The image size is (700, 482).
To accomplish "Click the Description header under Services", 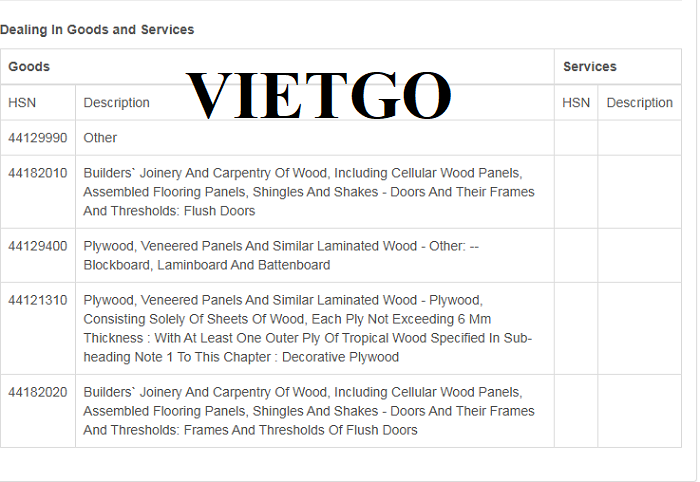I will 639,103.
